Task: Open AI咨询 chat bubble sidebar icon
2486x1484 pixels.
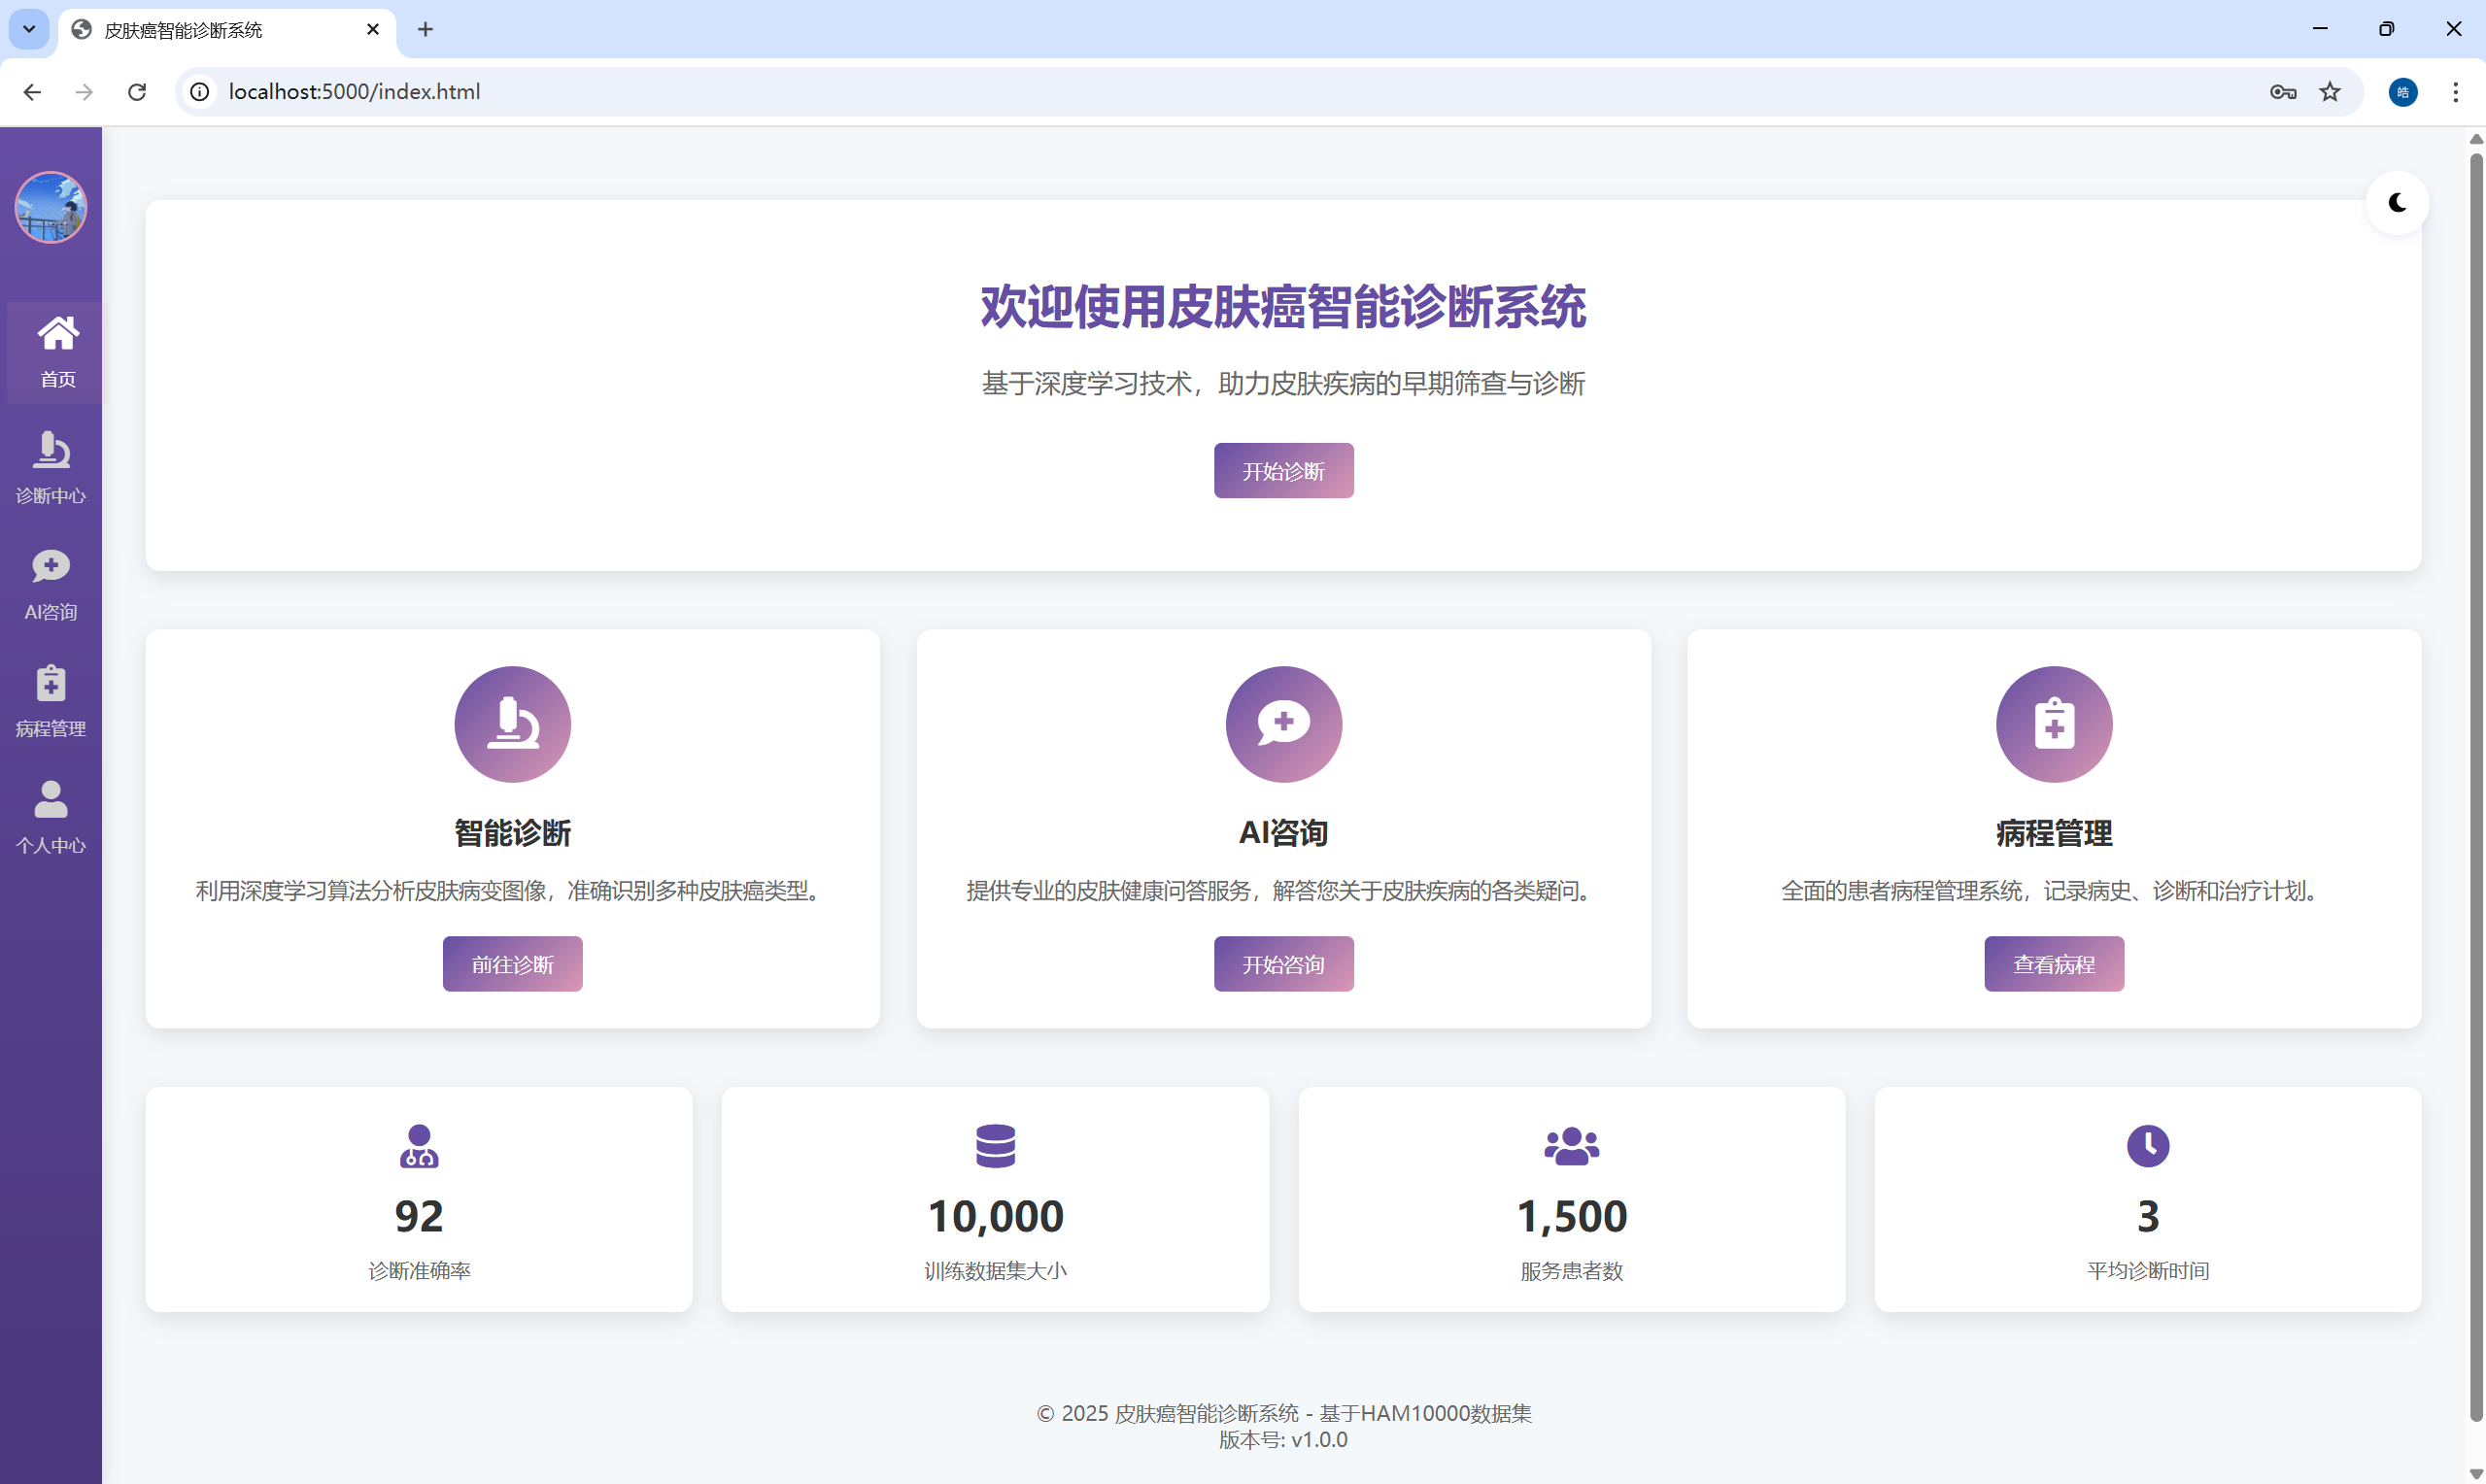Action: [x=50, y=566]
